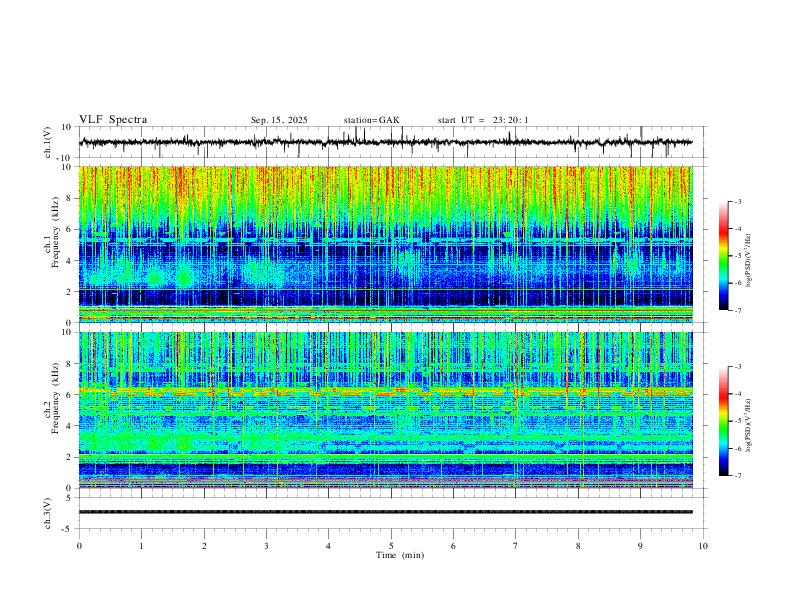Click the "-3" label on ch.1 color bar
The width and height of the screenshot is (792, 612).
738,201
